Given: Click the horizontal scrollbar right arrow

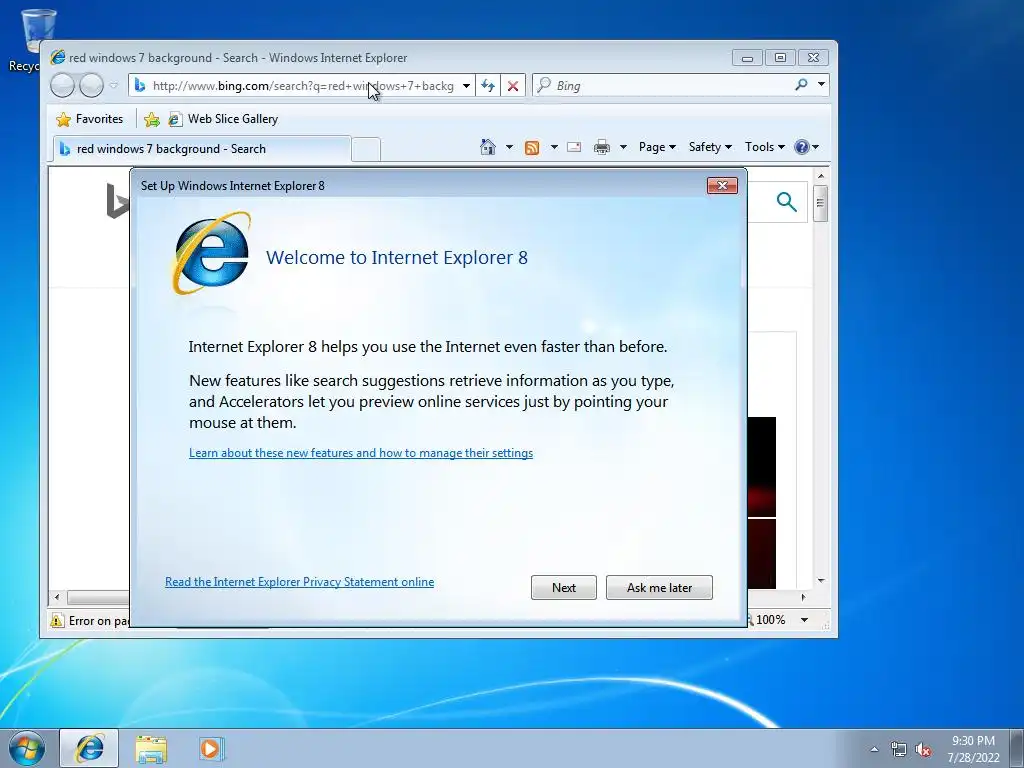Looking at the screenshot, I should [803, 597].
